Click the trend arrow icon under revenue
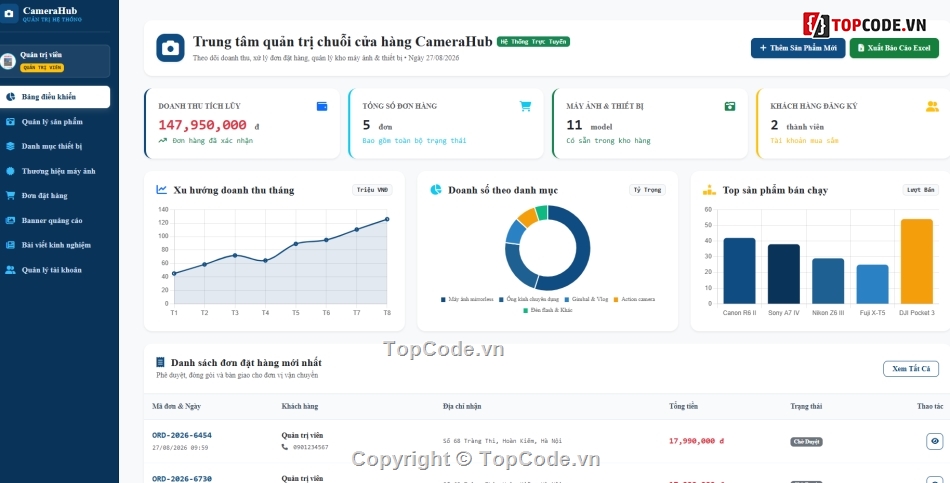The image size is (950, 483). pyautogui.click(x=162, y=141)
